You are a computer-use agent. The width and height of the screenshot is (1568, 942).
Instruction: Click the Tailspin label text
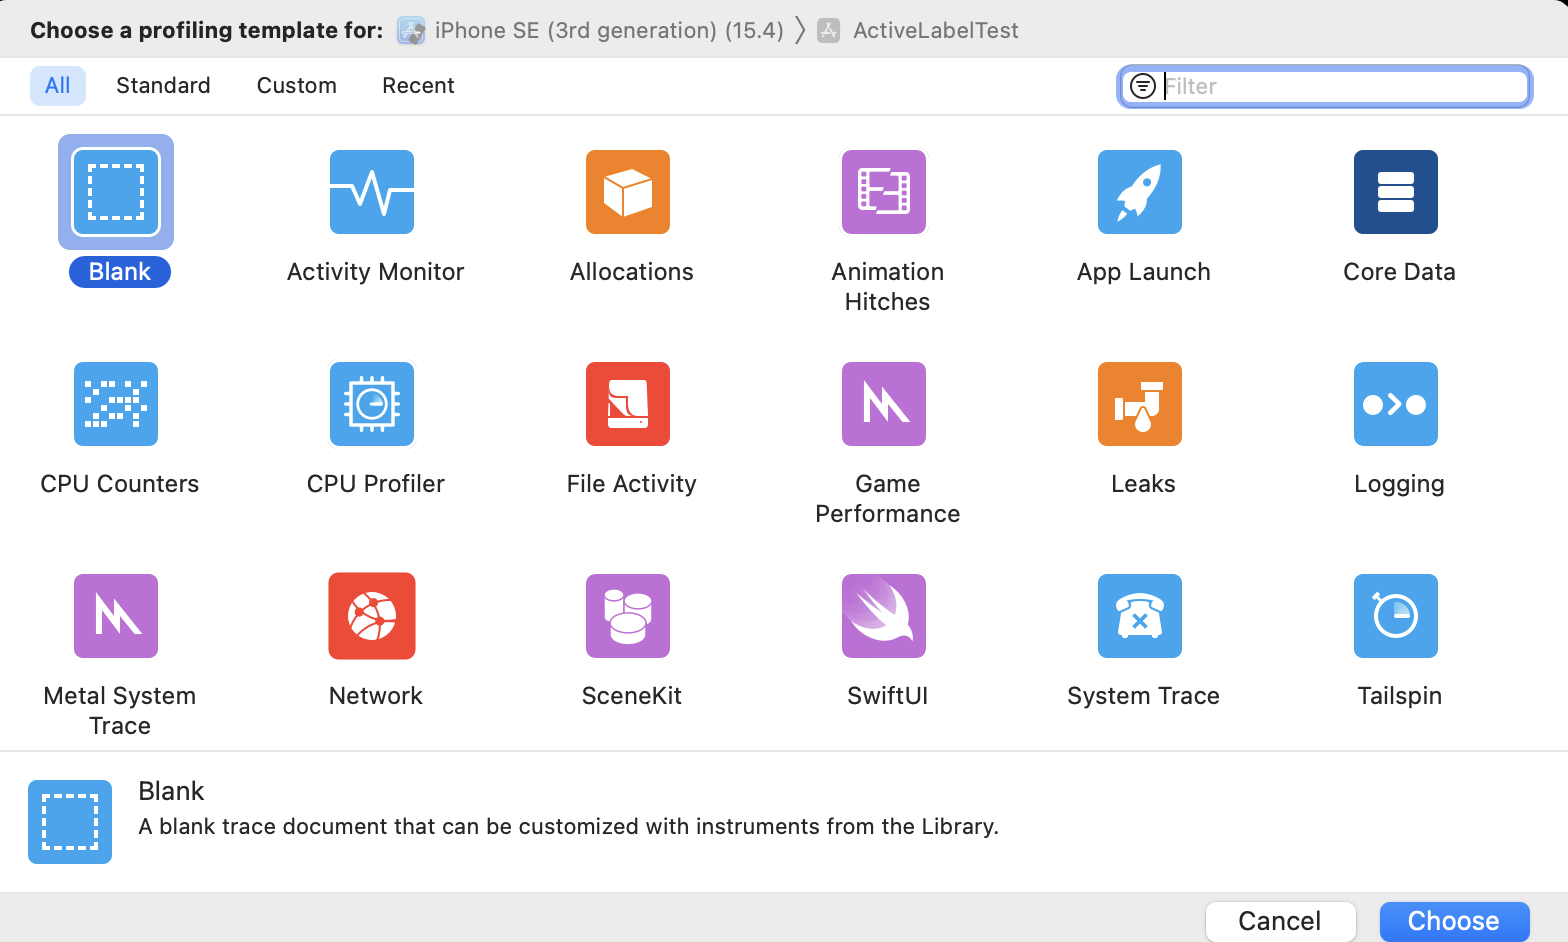(1400, 696)
